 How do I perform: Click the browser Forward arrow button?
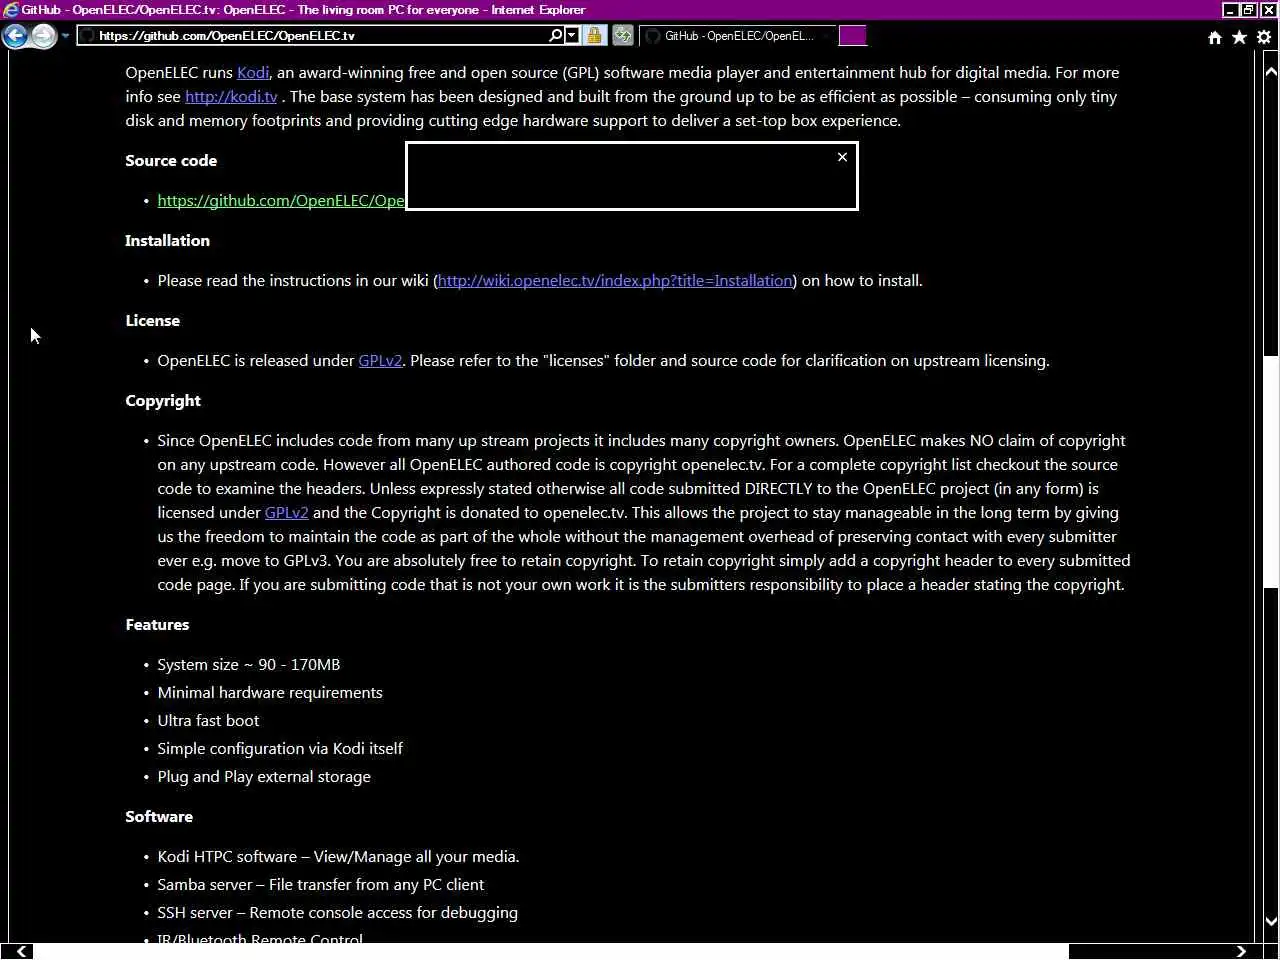tap(43, 36)
